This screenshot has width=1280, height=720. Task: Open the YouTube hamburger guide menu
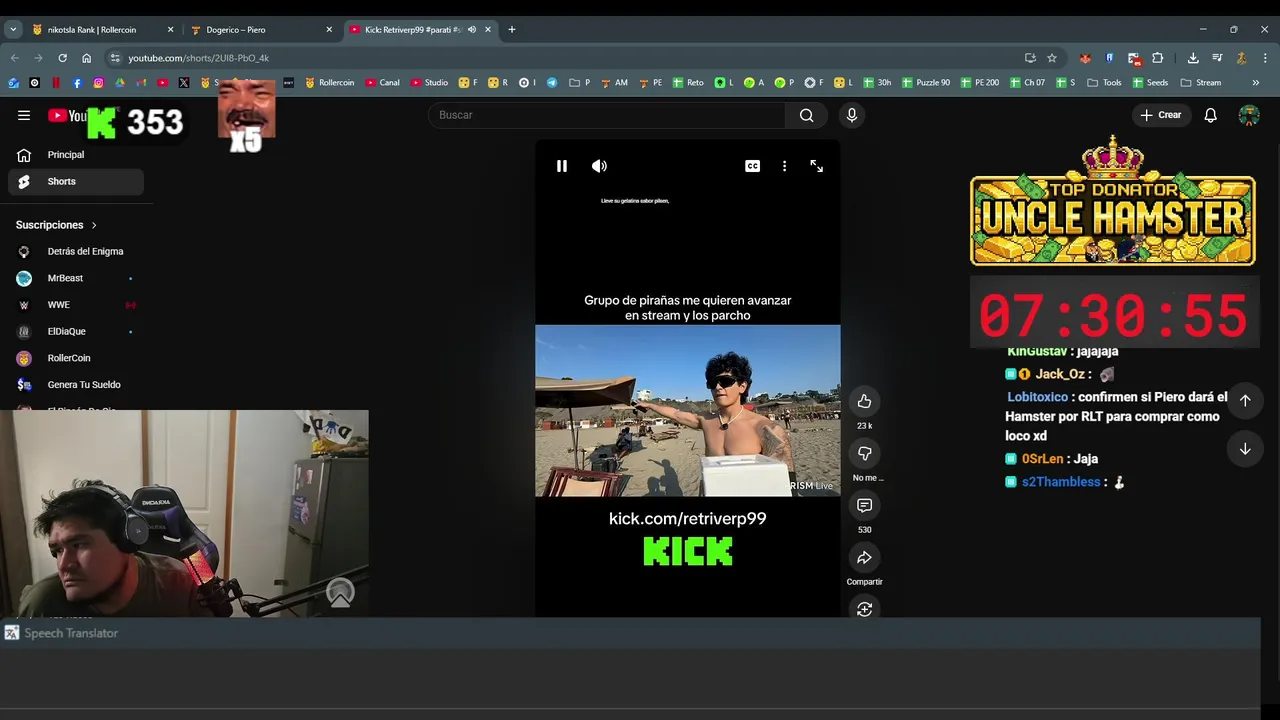tap(24, 115)
